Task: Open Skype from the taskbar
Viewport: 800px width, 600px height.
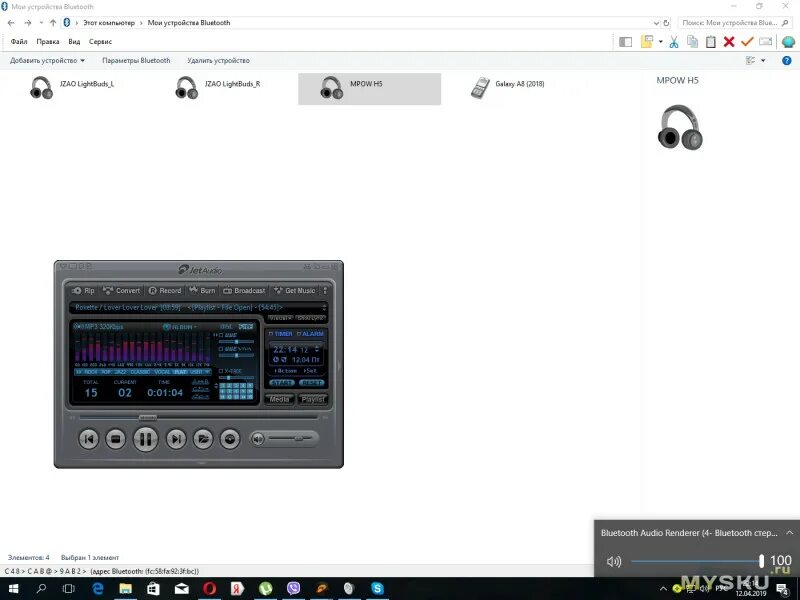Action: [x=377, y=589]
